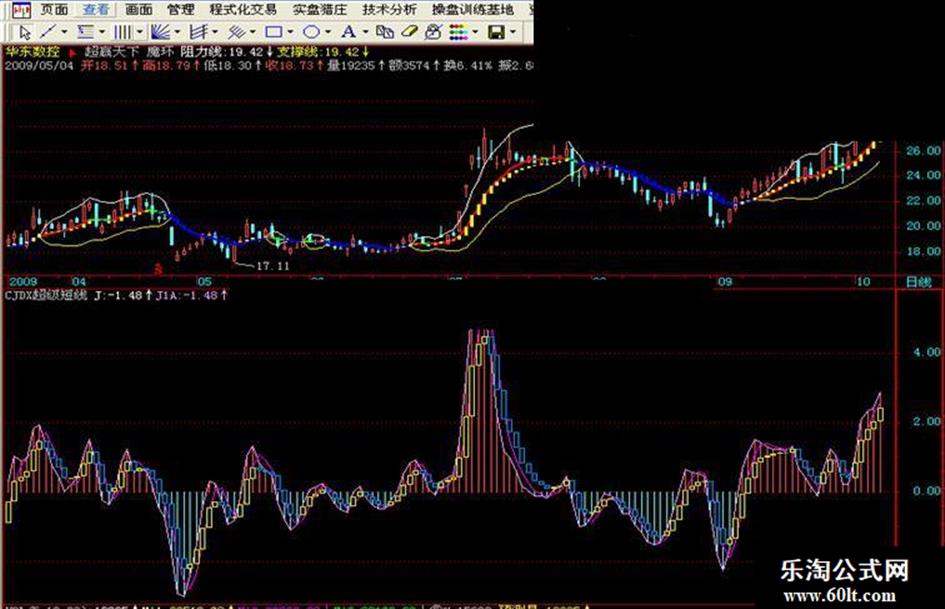Click the 09 month marker on time axis
The width and height of the screenshot is (945, 609).
click(x=725, y=282)
